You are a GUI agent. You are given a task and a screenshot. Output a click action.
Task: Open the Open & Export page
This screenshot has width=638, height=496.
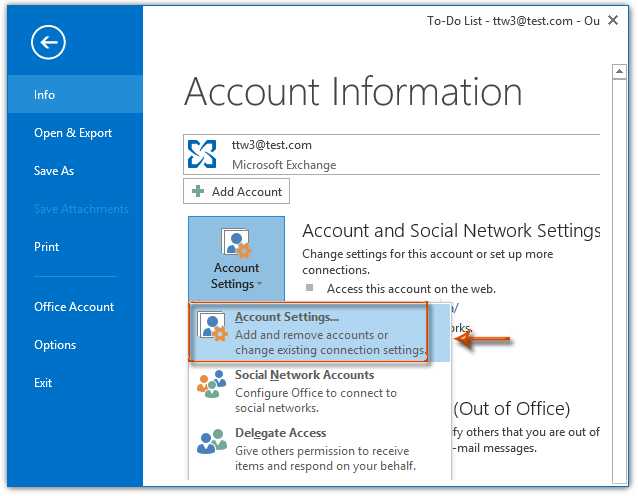73,133
